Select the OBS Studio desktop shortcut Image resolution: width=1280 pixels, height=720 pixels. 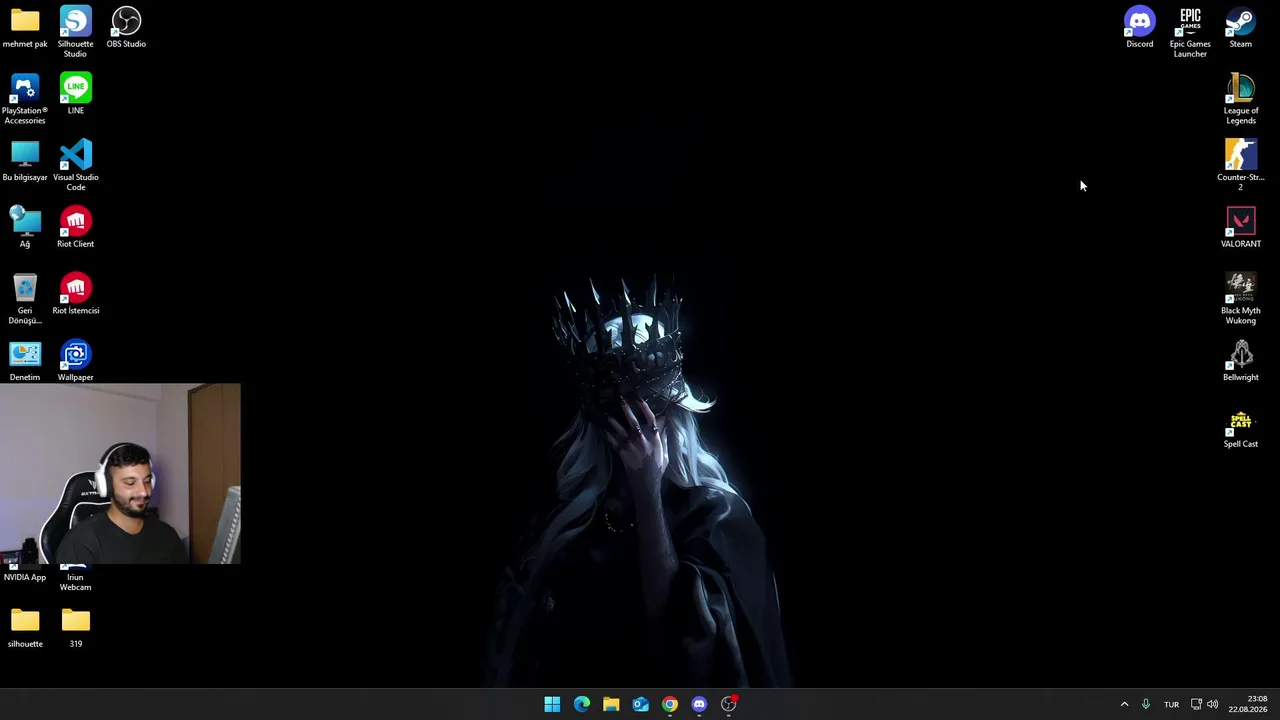tap(126, 27)
